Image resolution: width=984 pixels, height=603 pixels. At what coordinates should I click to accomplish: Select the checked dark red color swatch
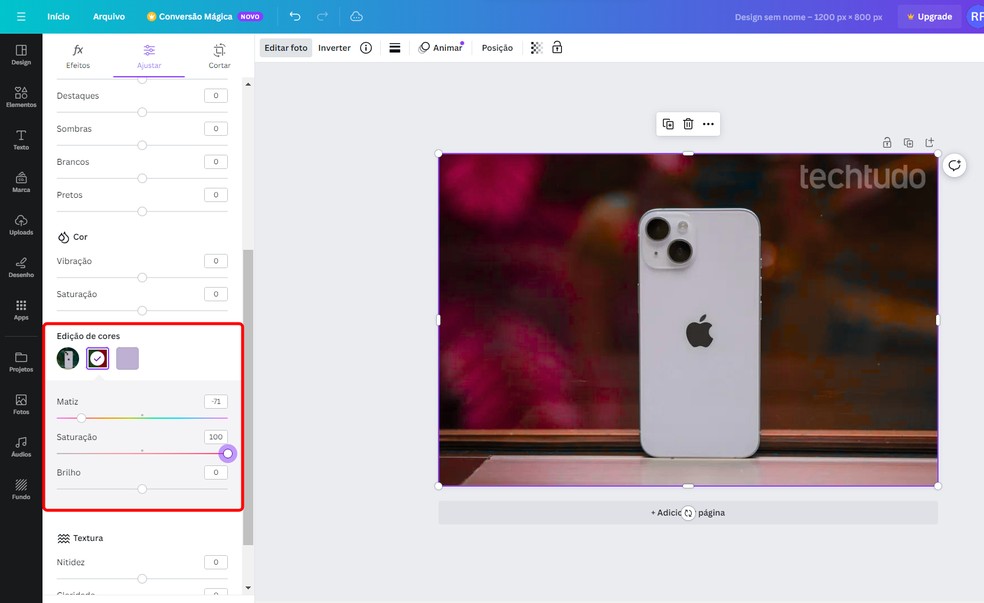(97, 358)
